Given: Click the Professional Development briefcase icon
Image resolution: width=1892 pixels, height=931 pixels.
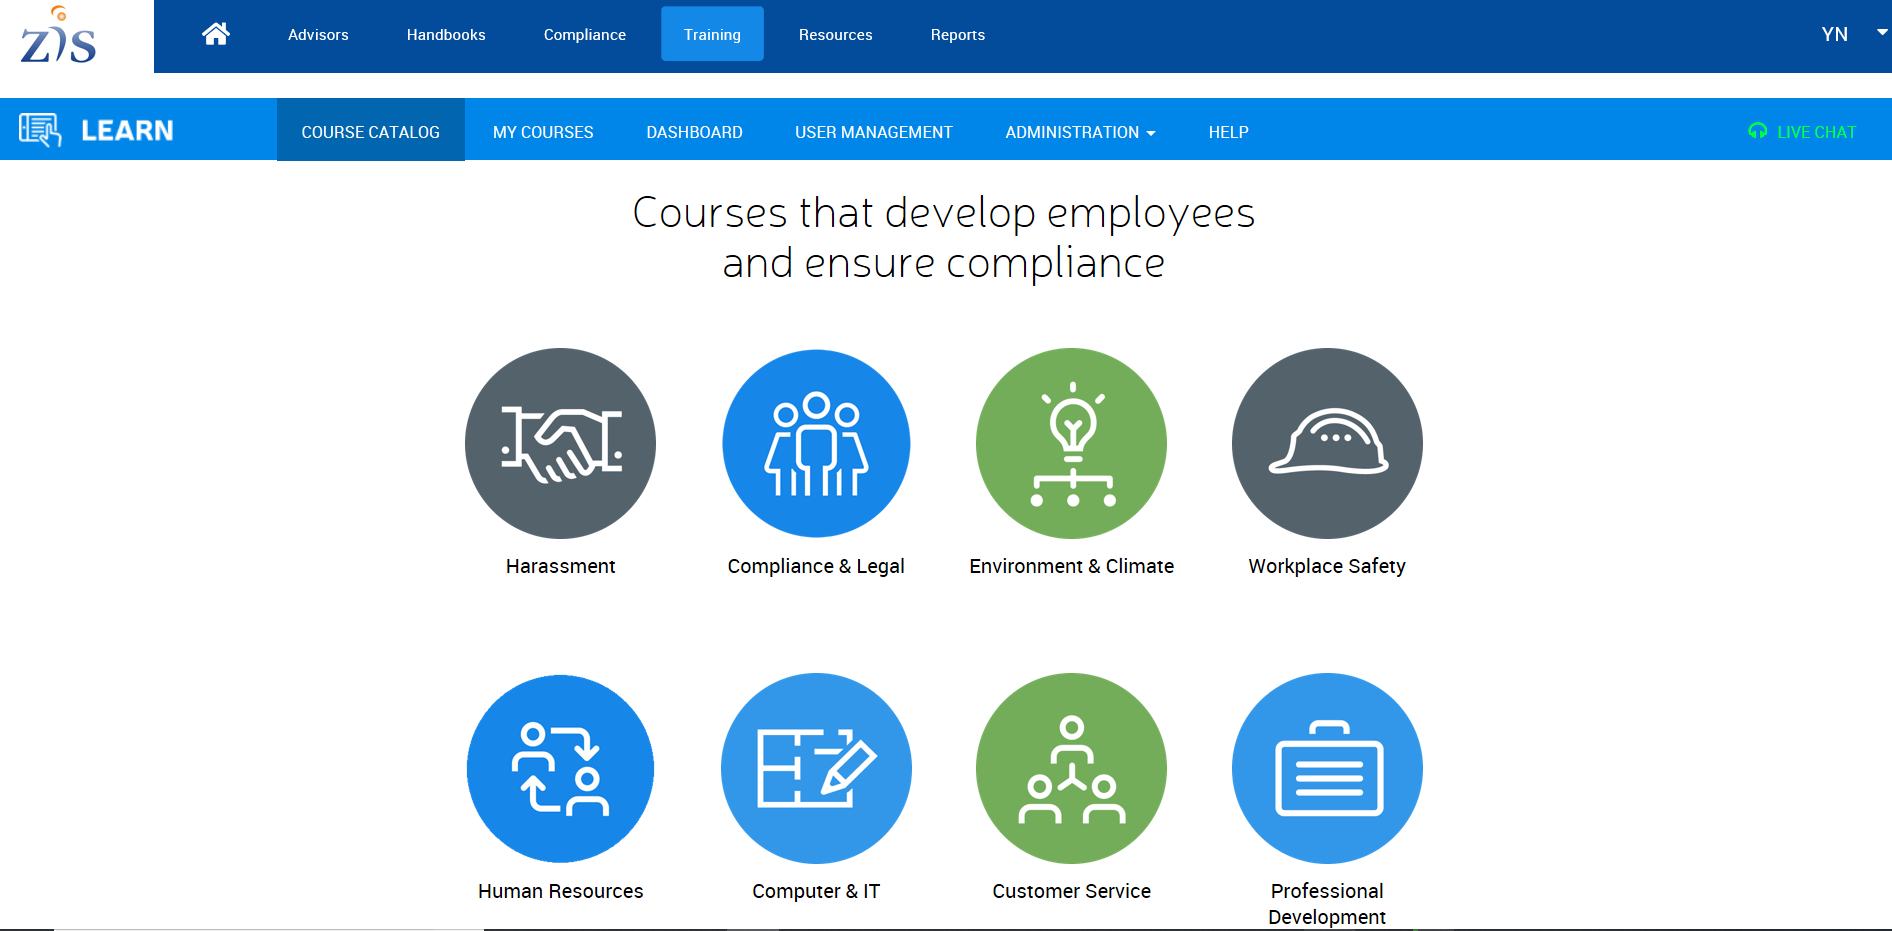Looking at the screenshot, I should [1327, 768].
